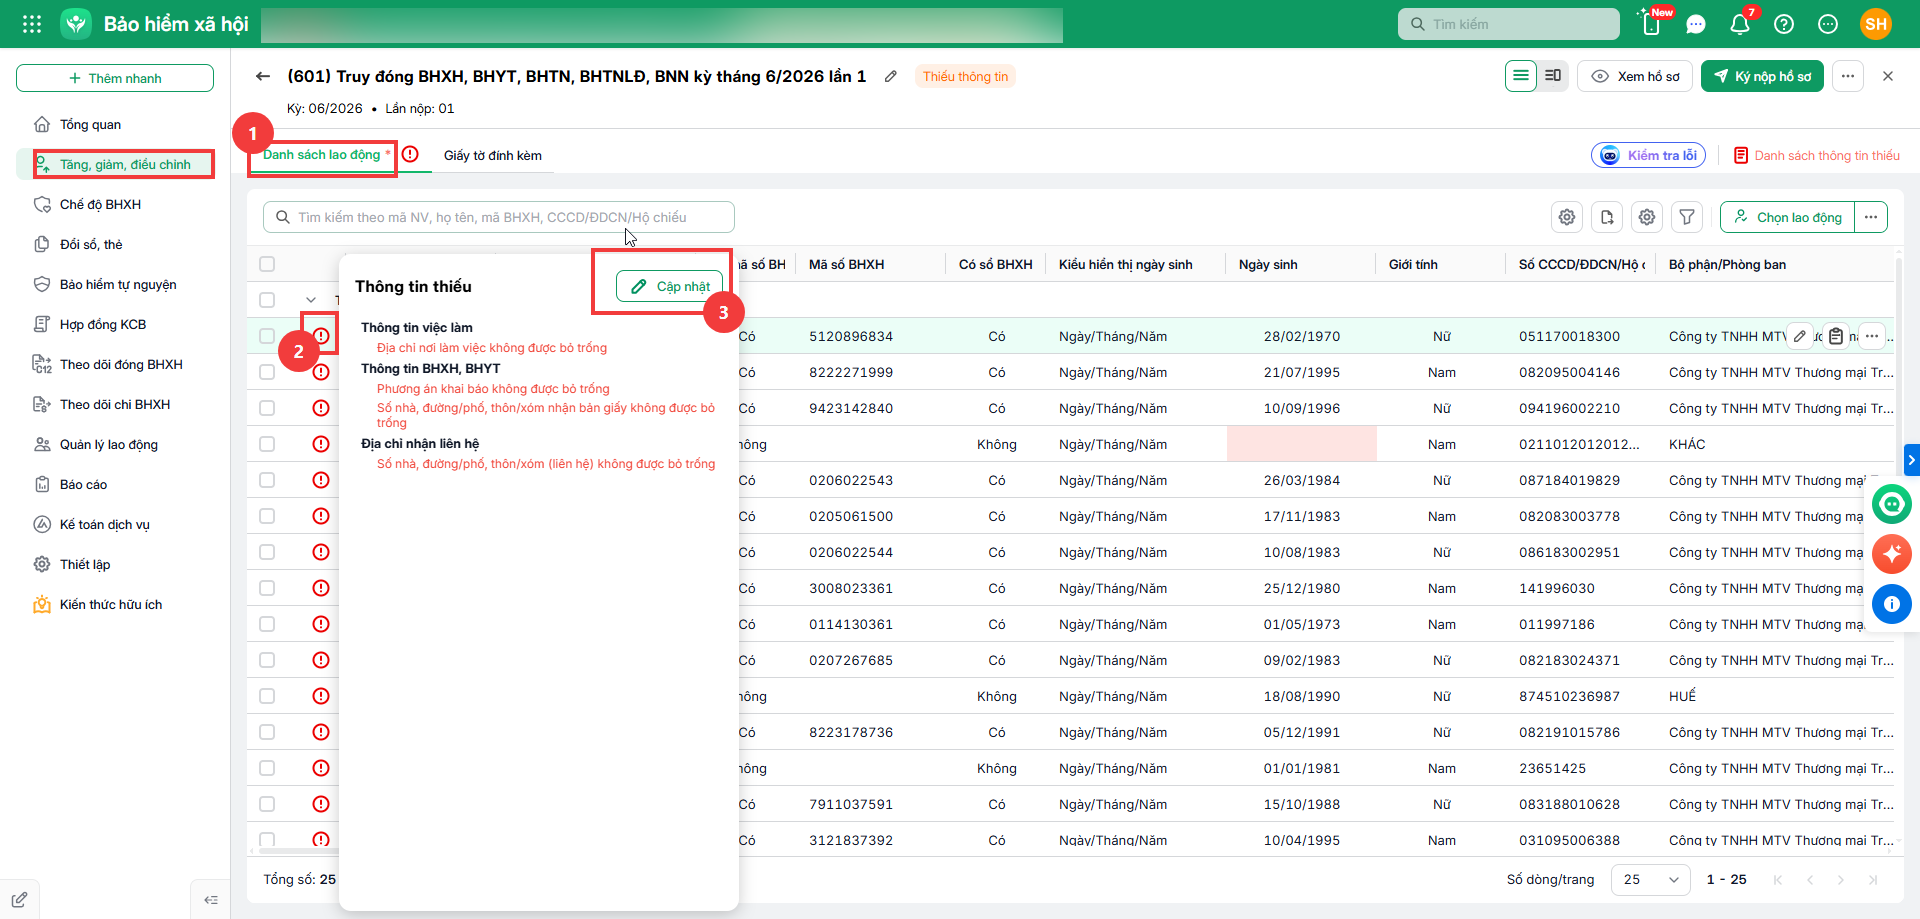This screenshot has width=1920, height=919.
Task: Open Quản lý lao động in sidebar
Action: [116, 444]
